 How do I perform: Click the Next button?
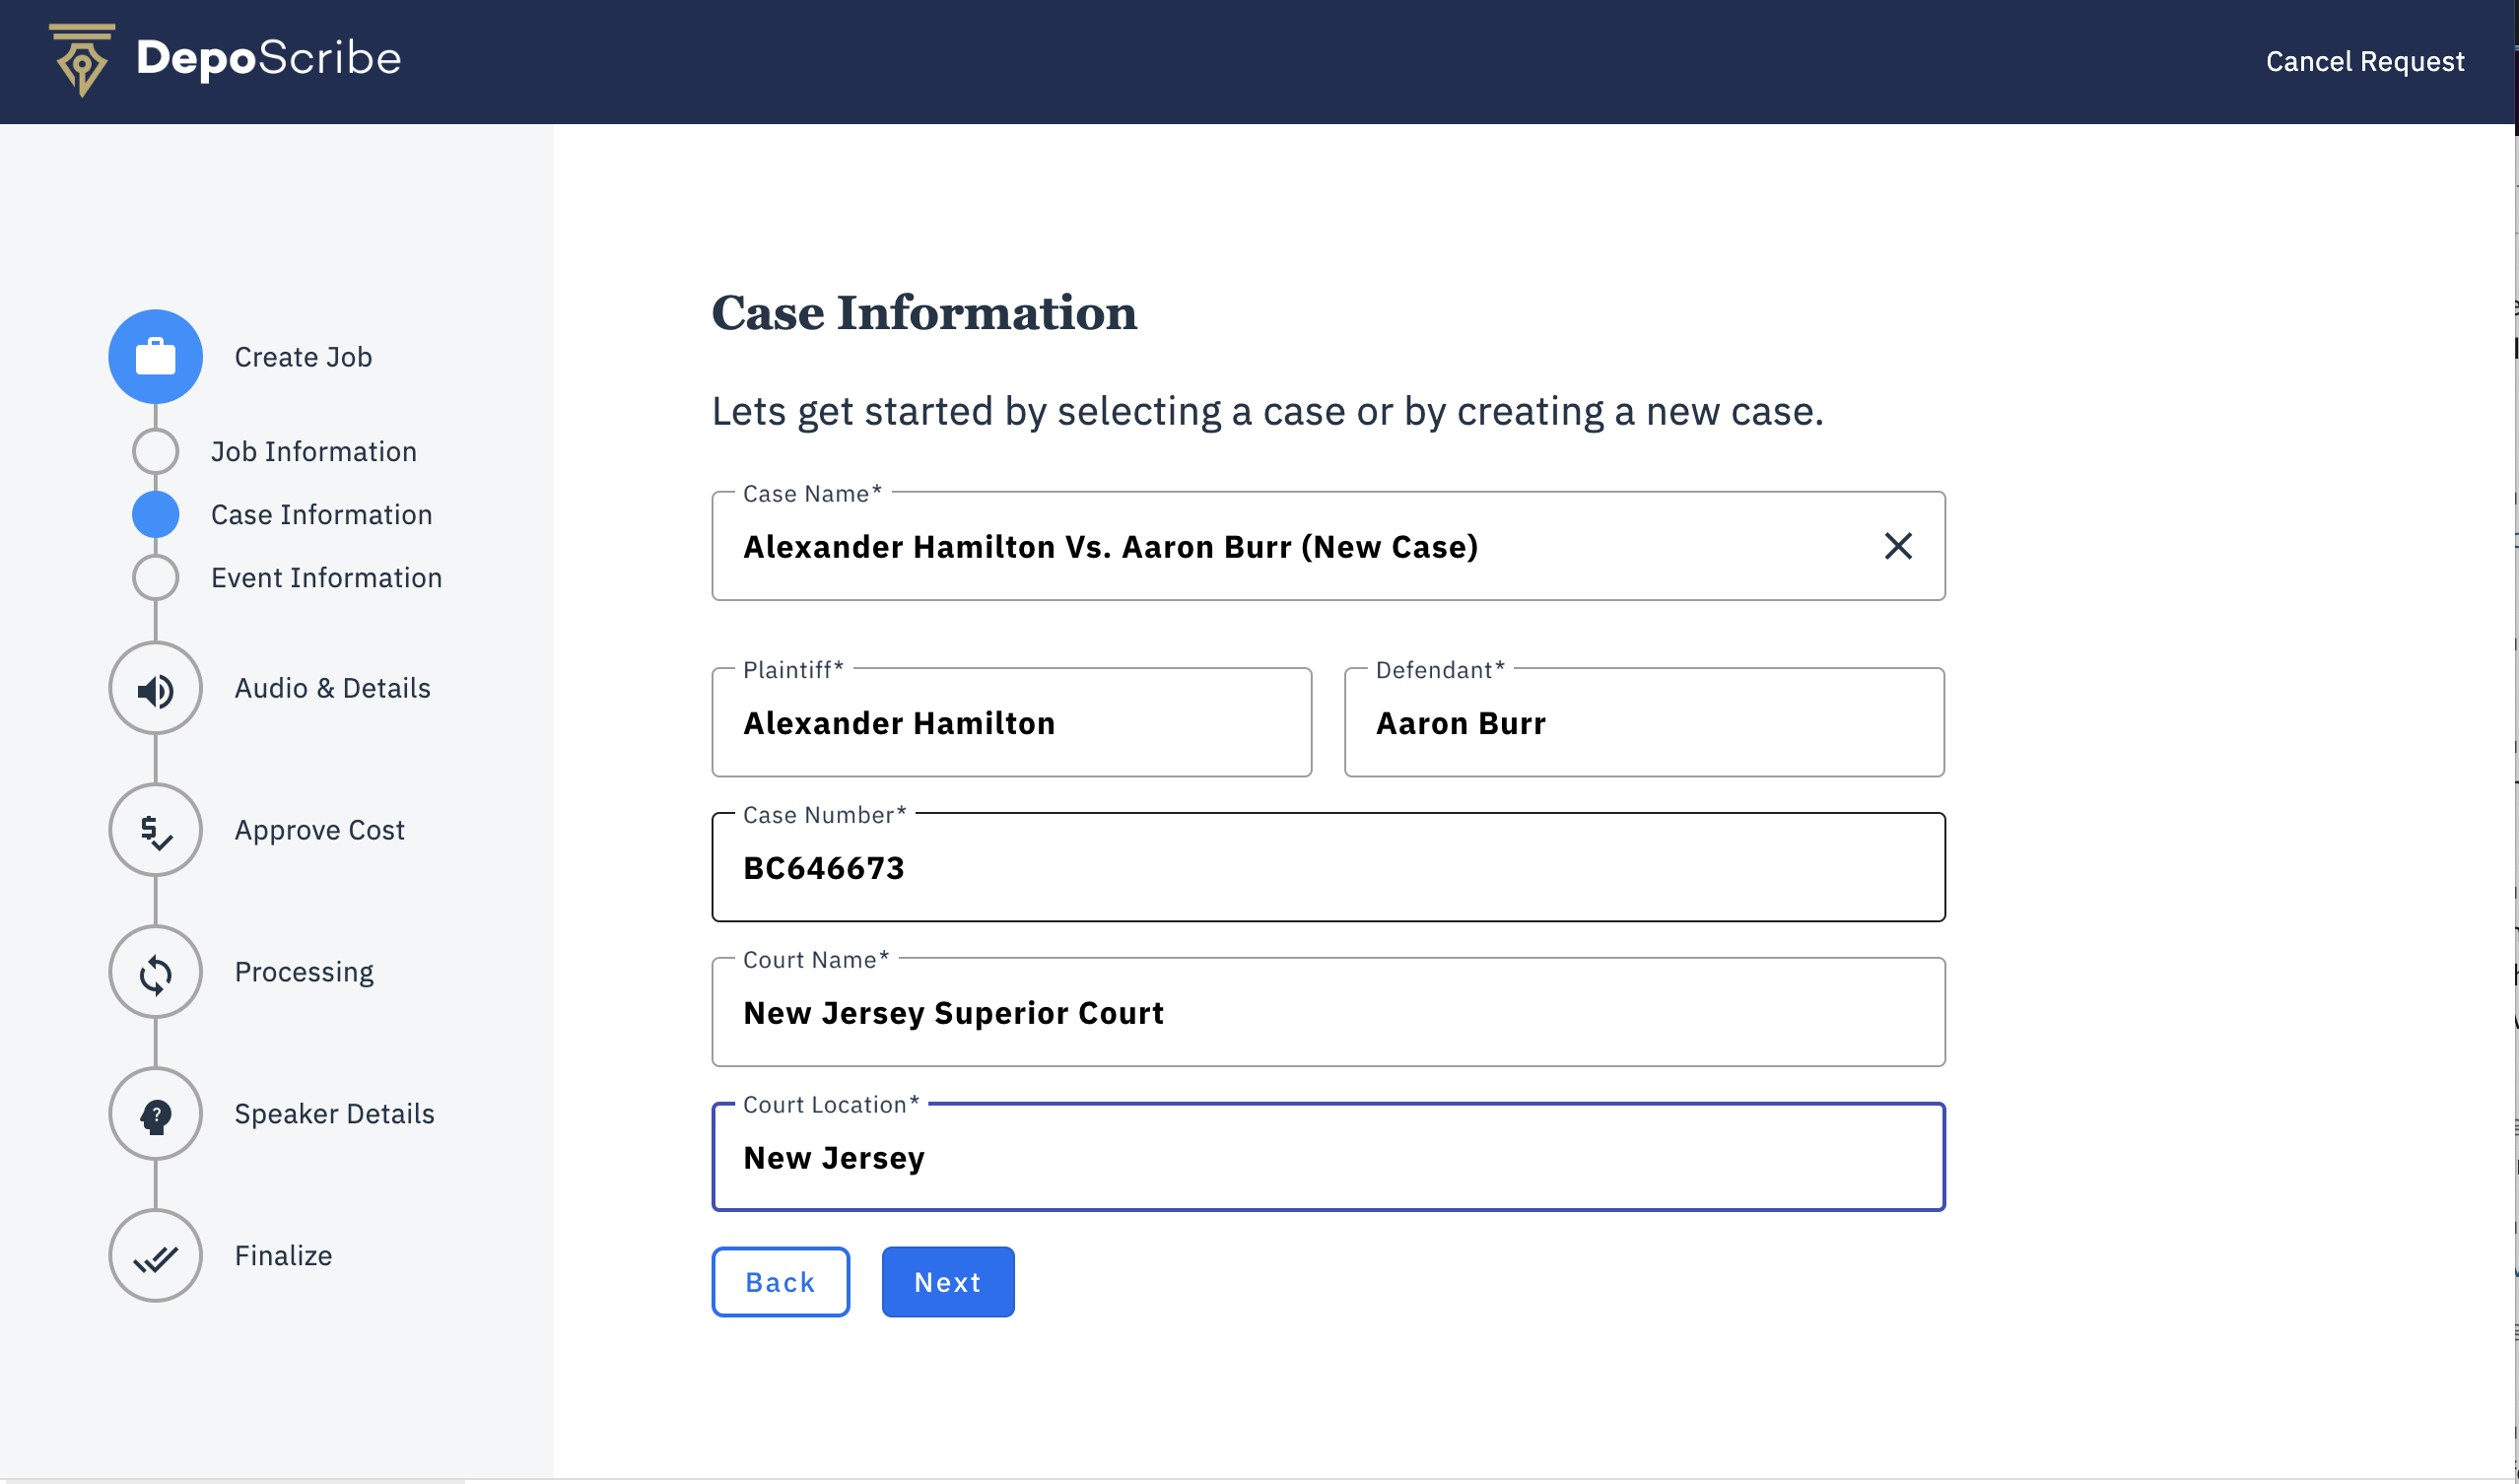pos(947,1283)
